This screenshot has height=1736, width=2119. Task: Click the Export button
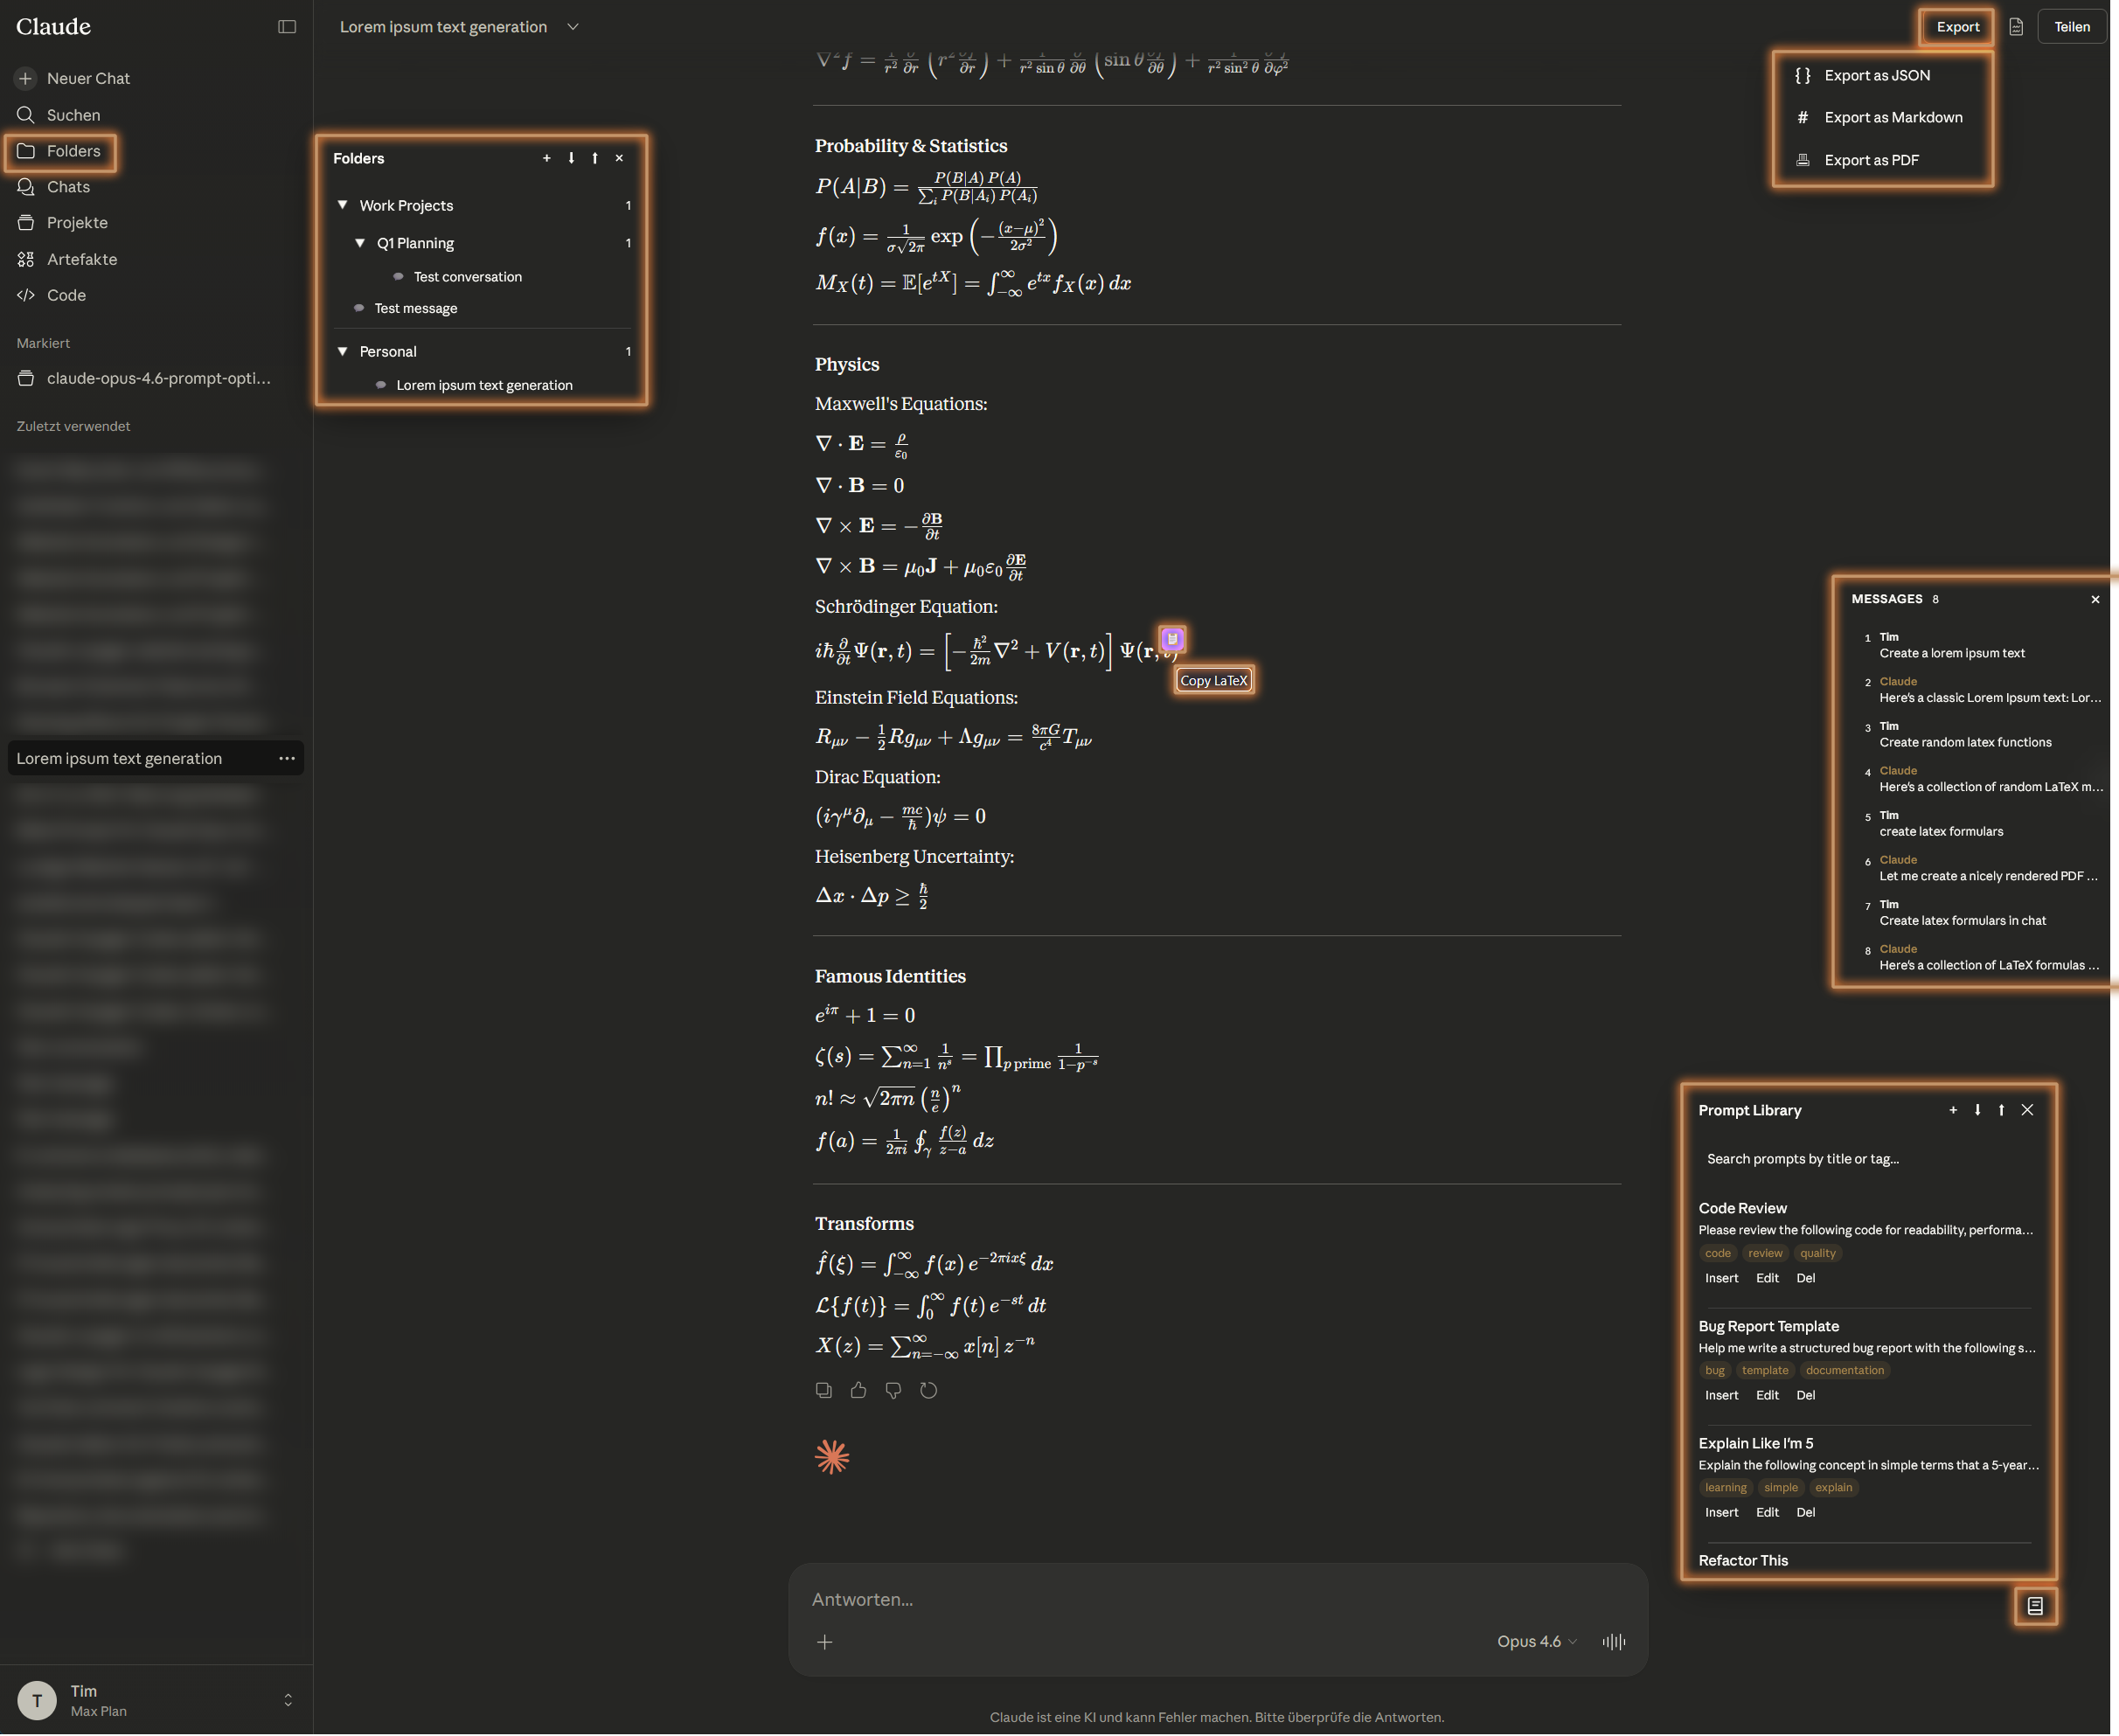1957,27
